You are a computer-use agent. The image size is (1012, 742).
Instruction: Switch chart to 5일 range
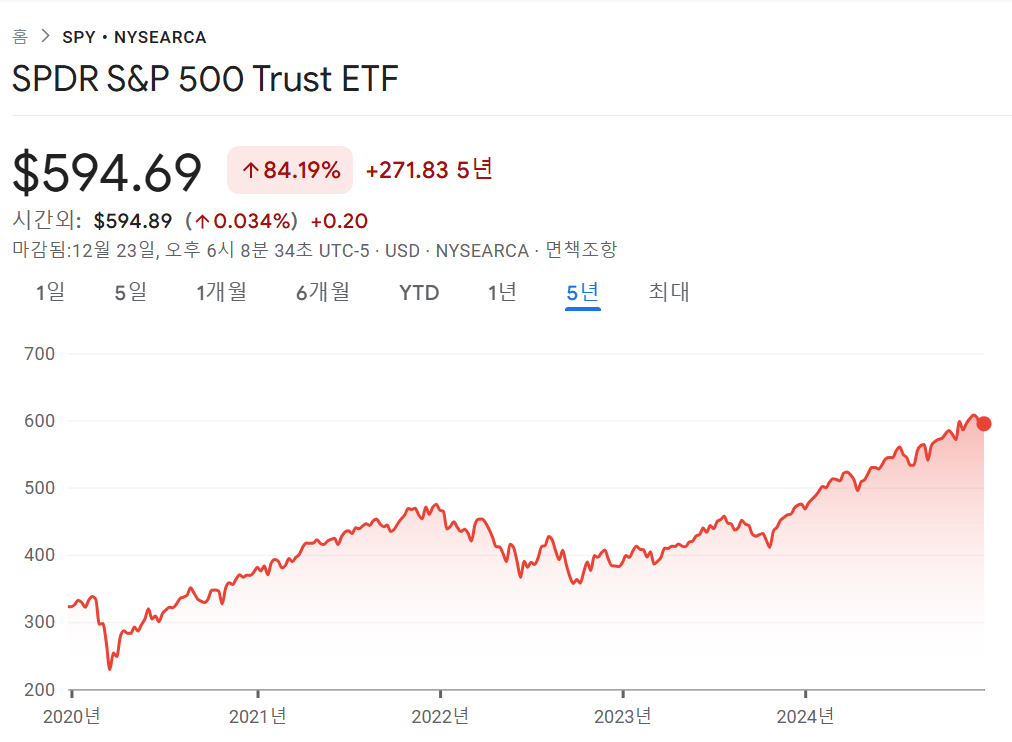click(130, 292)
